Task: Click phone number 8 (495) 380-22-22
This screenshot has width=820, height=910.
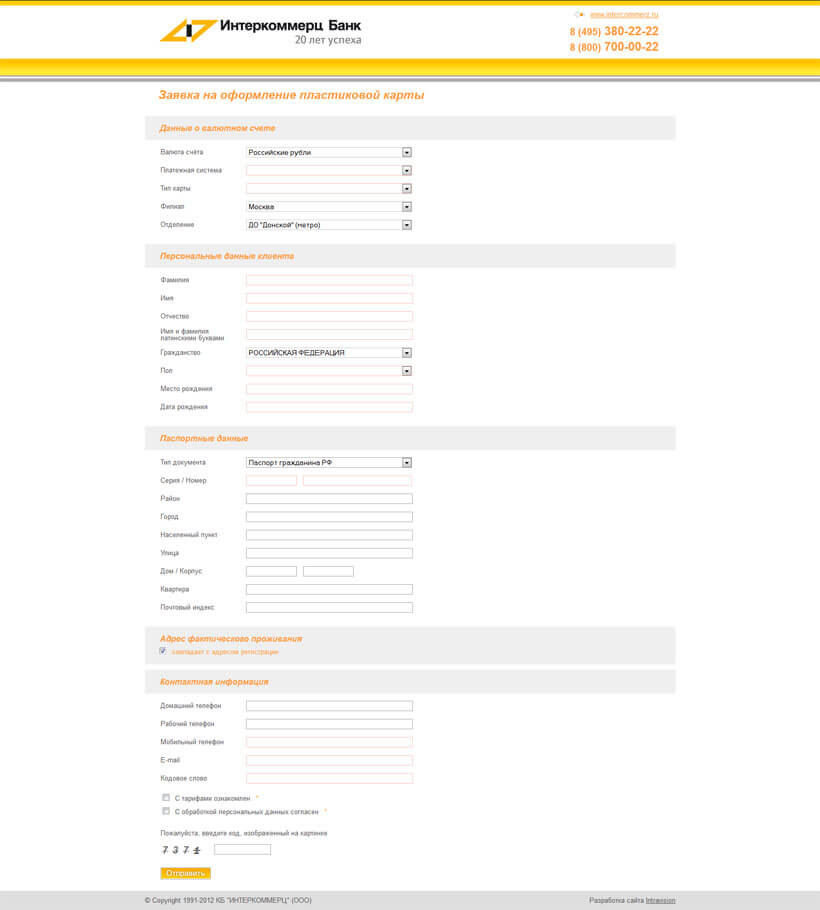Action: click(614, 31)
